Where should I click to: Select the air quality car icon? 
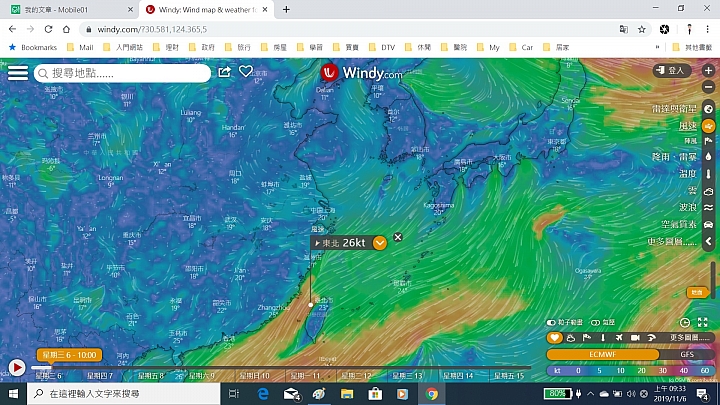(x=709, y=225)
